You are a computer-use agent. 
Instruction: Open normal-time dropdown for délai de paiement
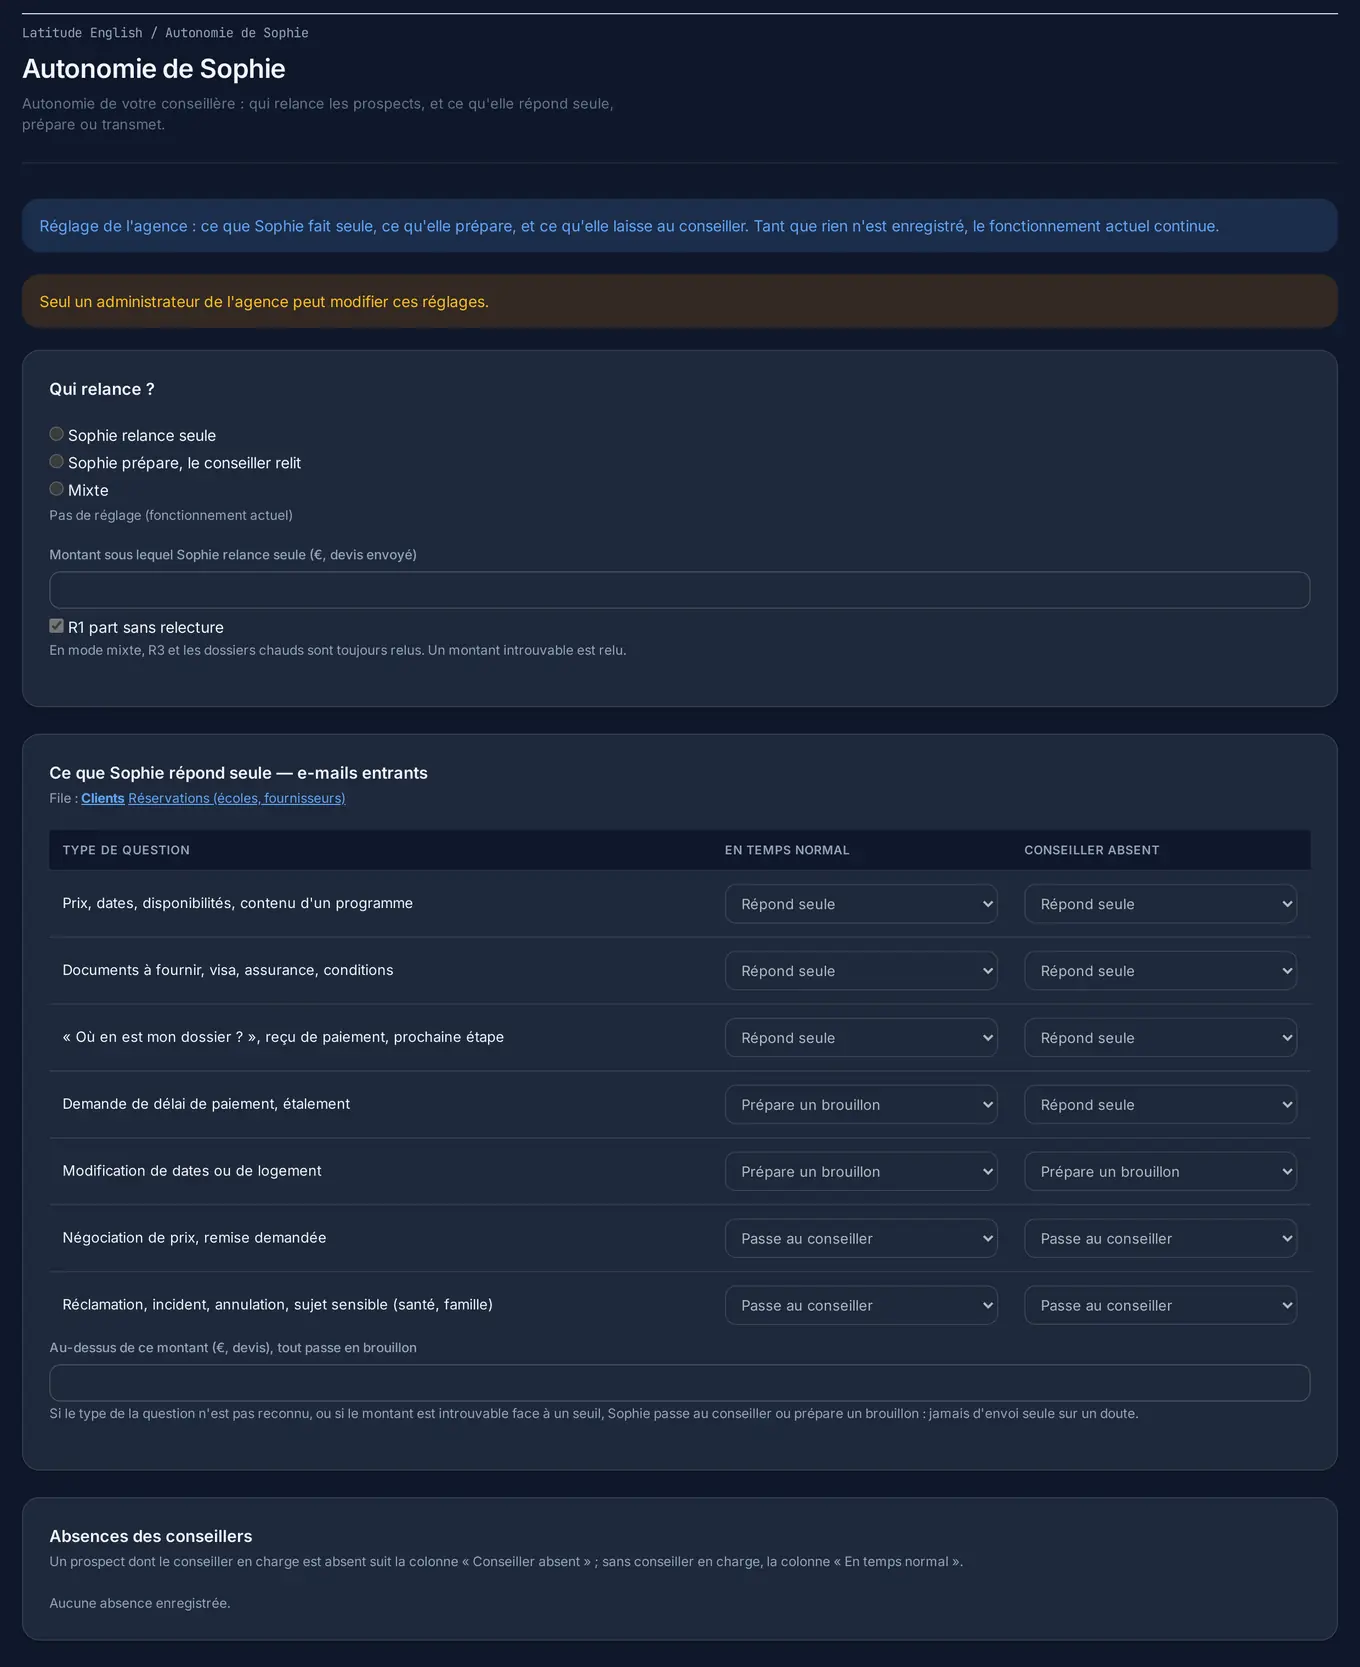pyautogui.click(x=861, y=1105)
